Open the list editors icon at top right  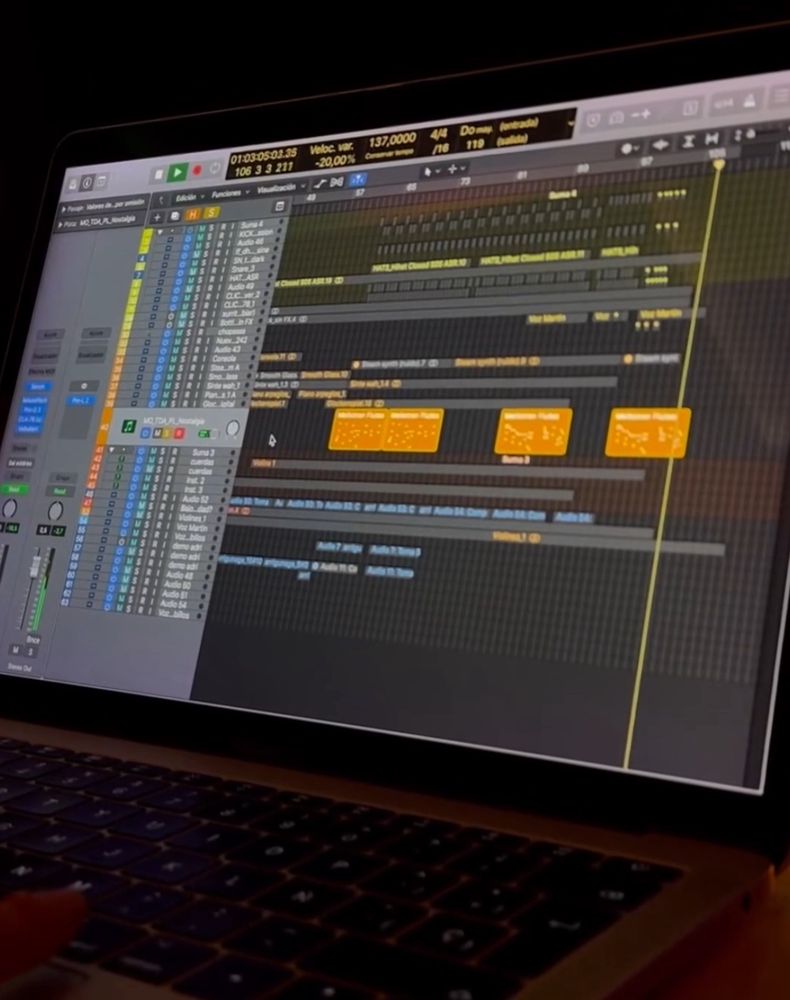781,97
